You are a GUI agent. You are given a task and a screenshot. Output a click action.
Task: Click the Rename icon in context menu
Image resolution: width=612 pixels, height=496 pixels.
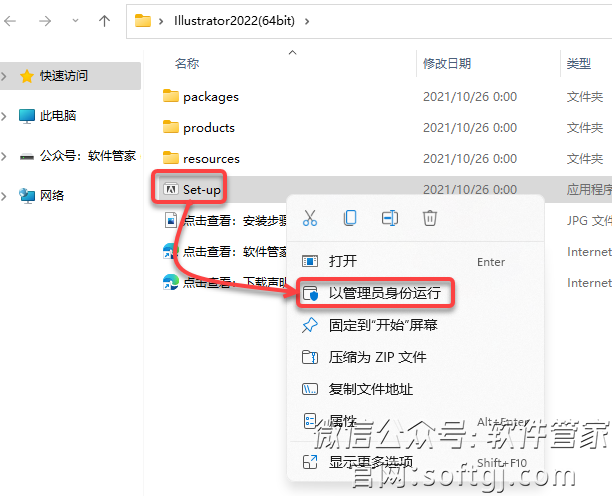(390, 218)
